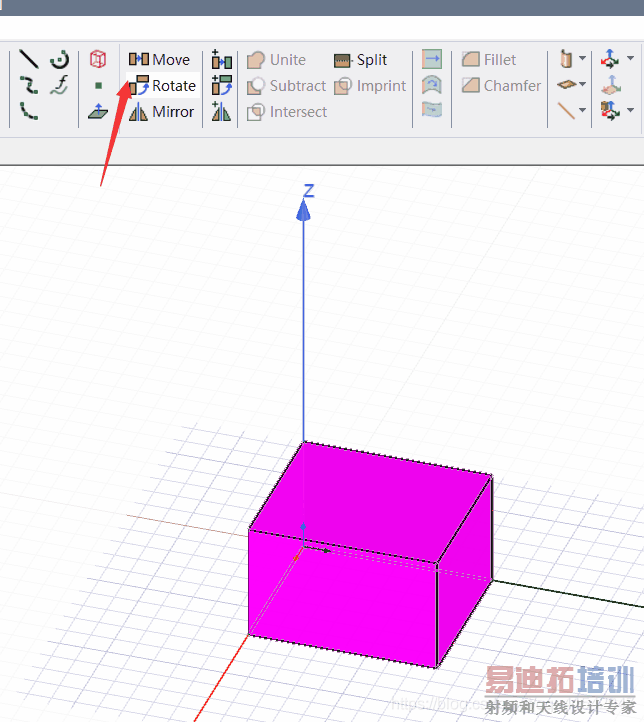
Task: Click the solid cylinder object icon
Action: (566, 59)
